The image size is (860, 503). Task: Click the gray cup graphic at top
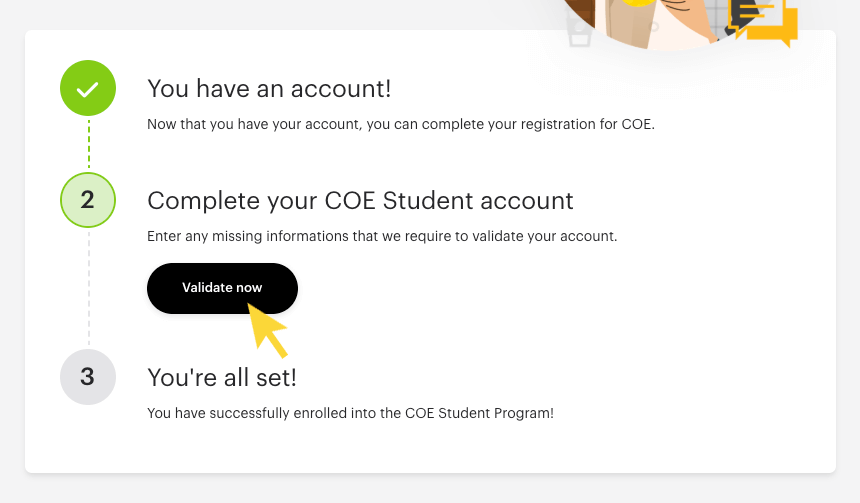pos(579,30)
